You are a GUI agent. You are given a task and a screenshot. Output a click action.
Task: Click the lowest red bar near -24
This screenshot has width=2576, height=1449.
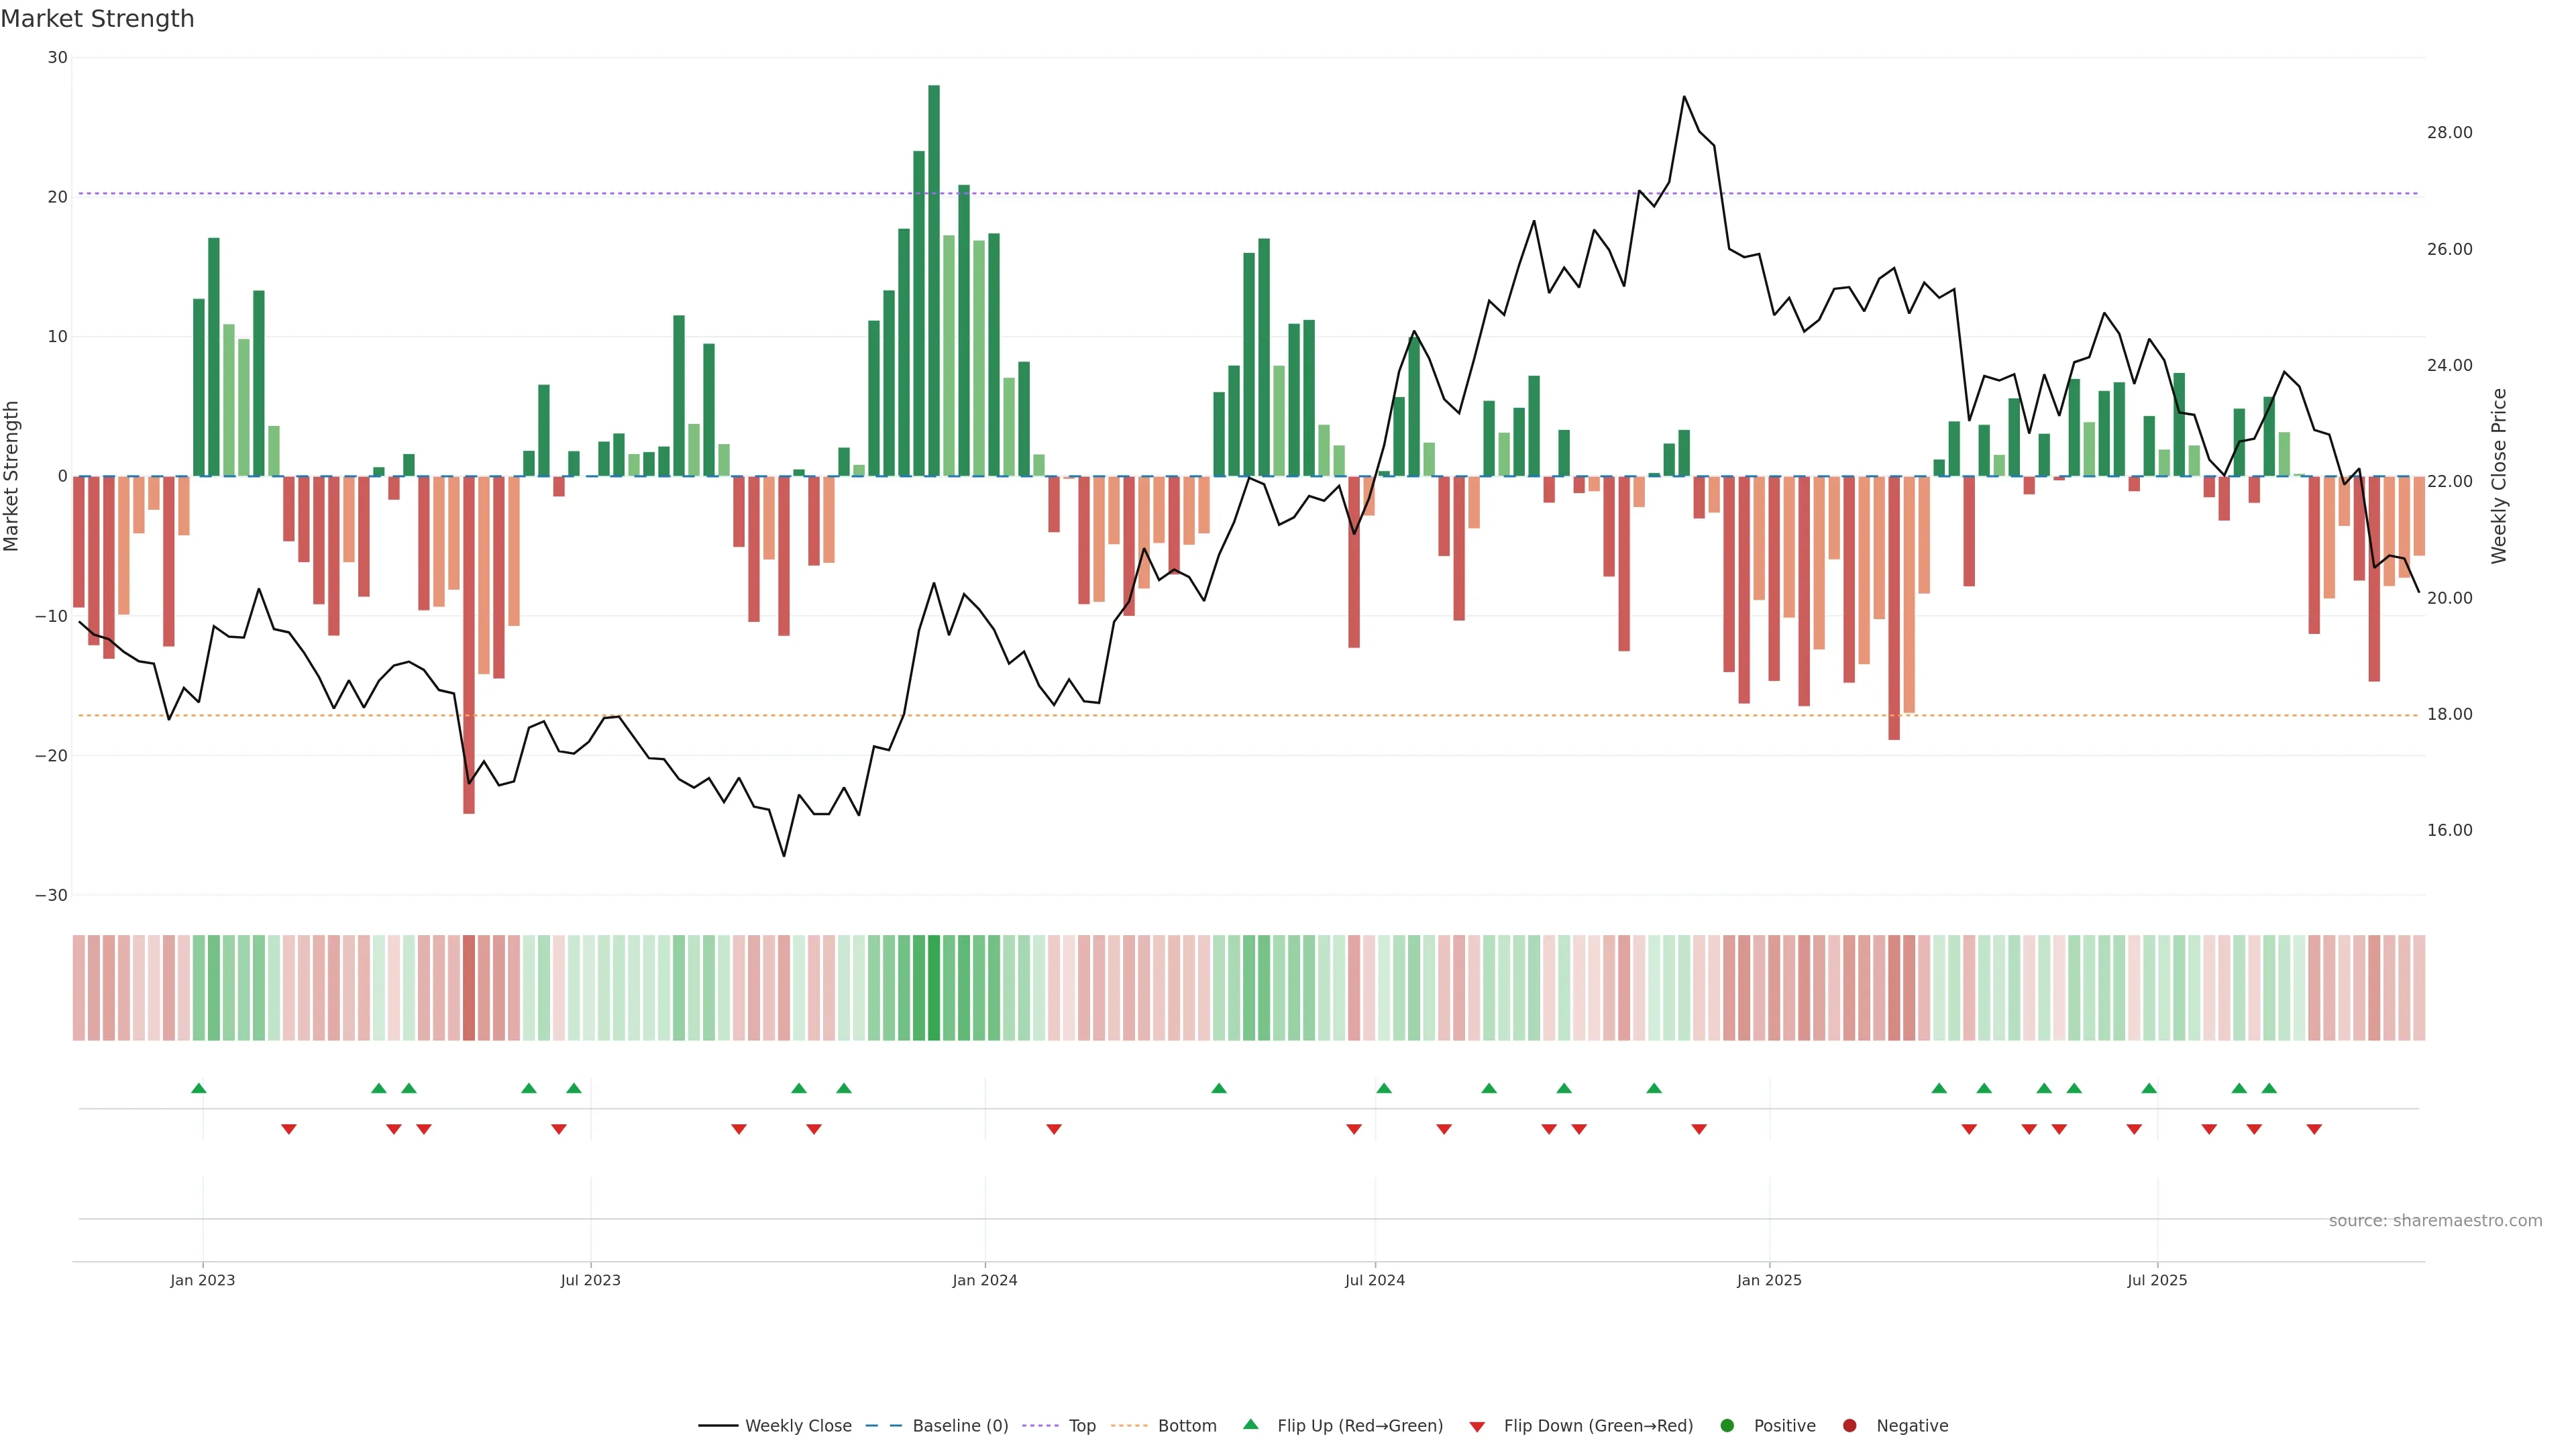(468, 645)
